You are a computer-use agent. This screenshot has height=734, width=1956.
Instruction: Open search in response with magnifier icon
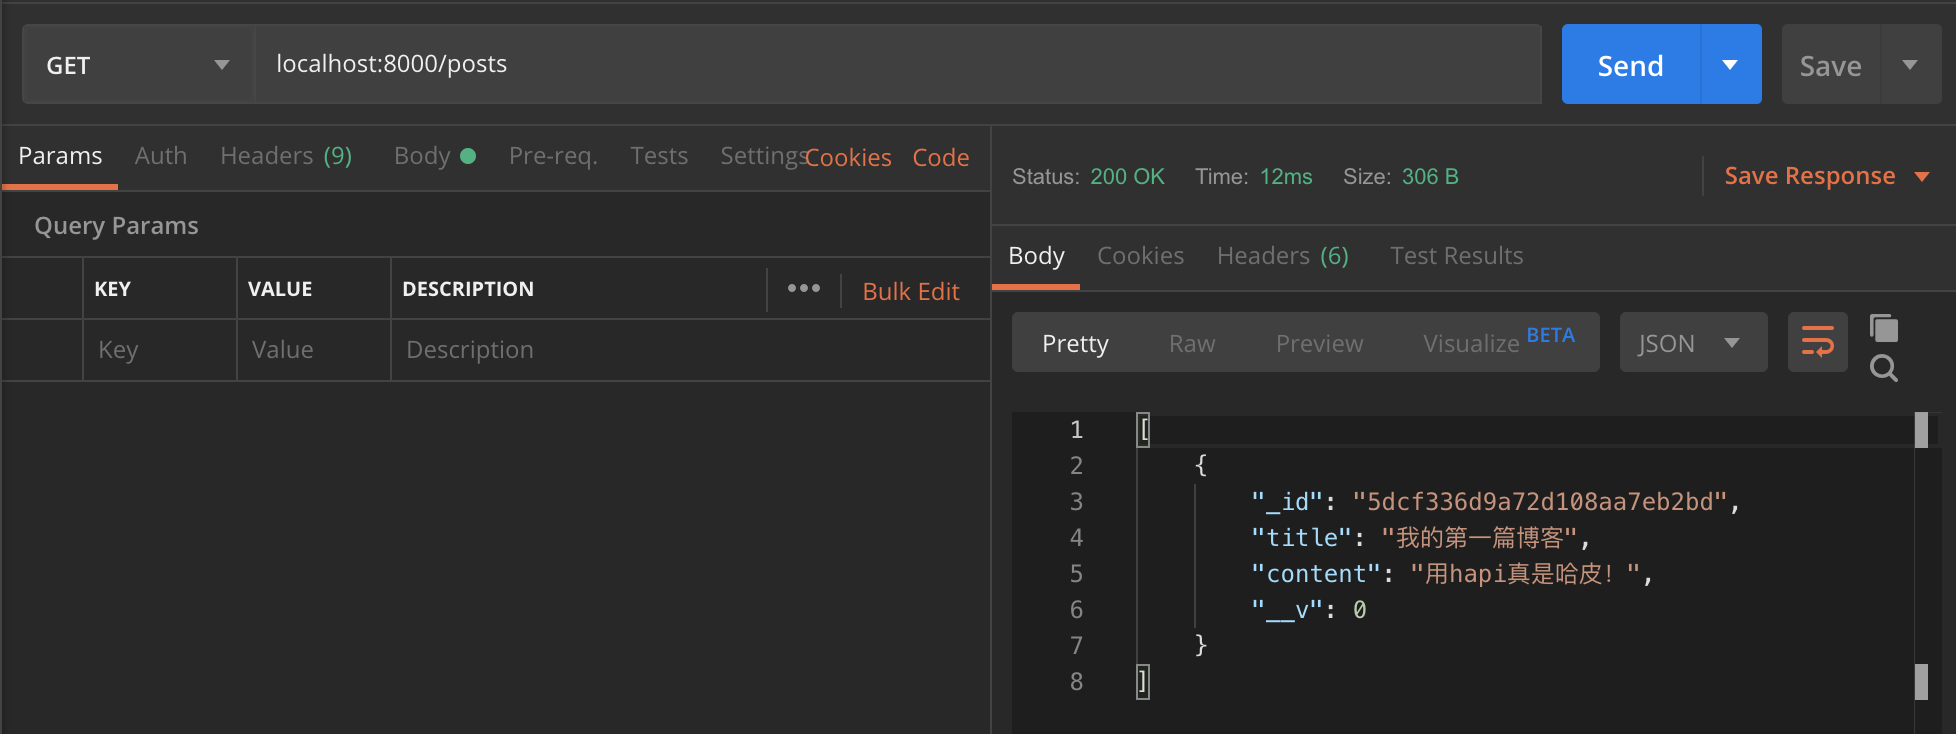1884,369
